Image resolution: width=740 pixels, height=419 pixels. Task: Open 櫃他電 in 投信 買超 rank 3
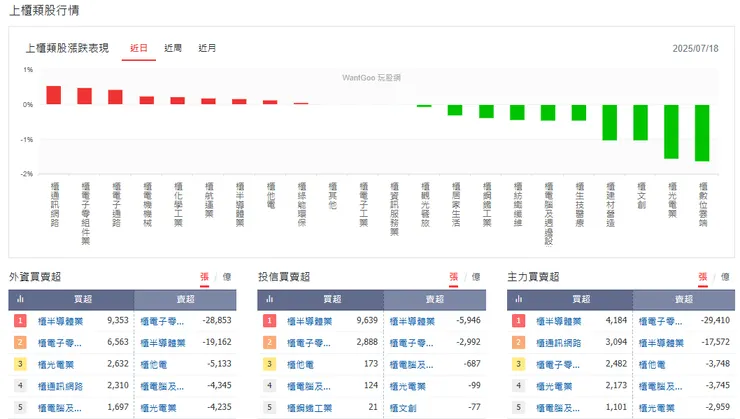coord(300,365)
